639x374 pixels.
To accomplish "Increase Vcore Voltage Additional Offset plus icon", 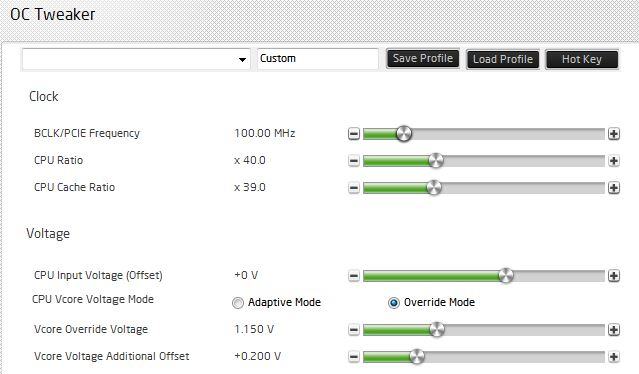I will point(614,357).
